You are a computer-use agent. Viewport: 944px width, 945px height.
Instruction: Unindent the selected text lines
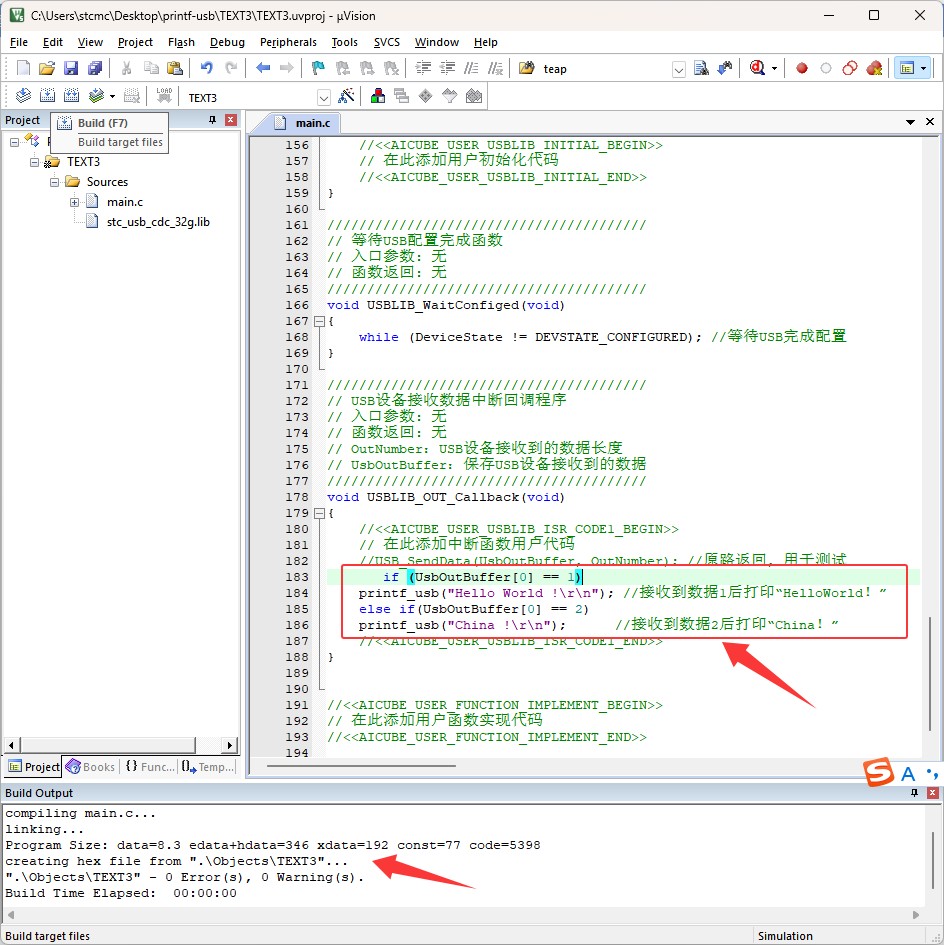click(447, 68)
